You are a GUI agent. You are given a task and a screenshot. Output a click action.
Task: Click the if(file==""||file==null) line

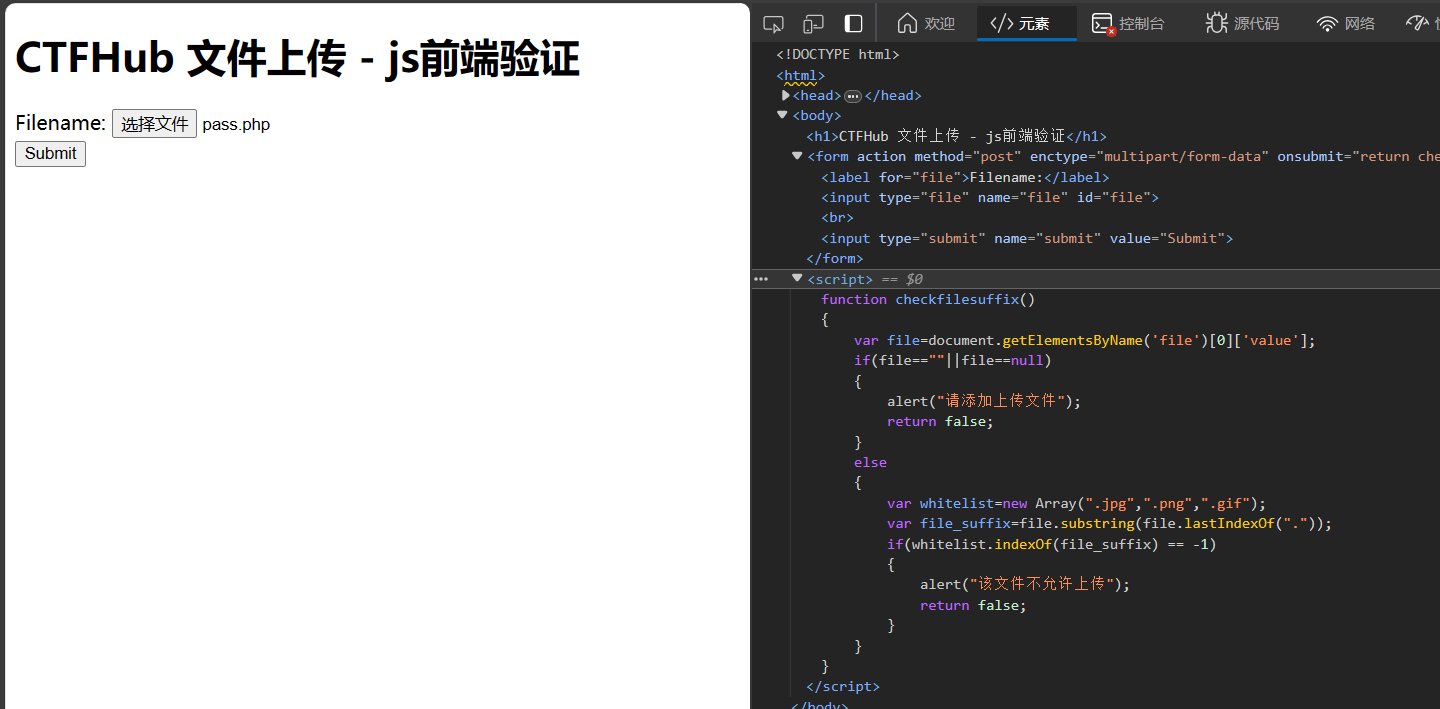(x=953, y=361)
